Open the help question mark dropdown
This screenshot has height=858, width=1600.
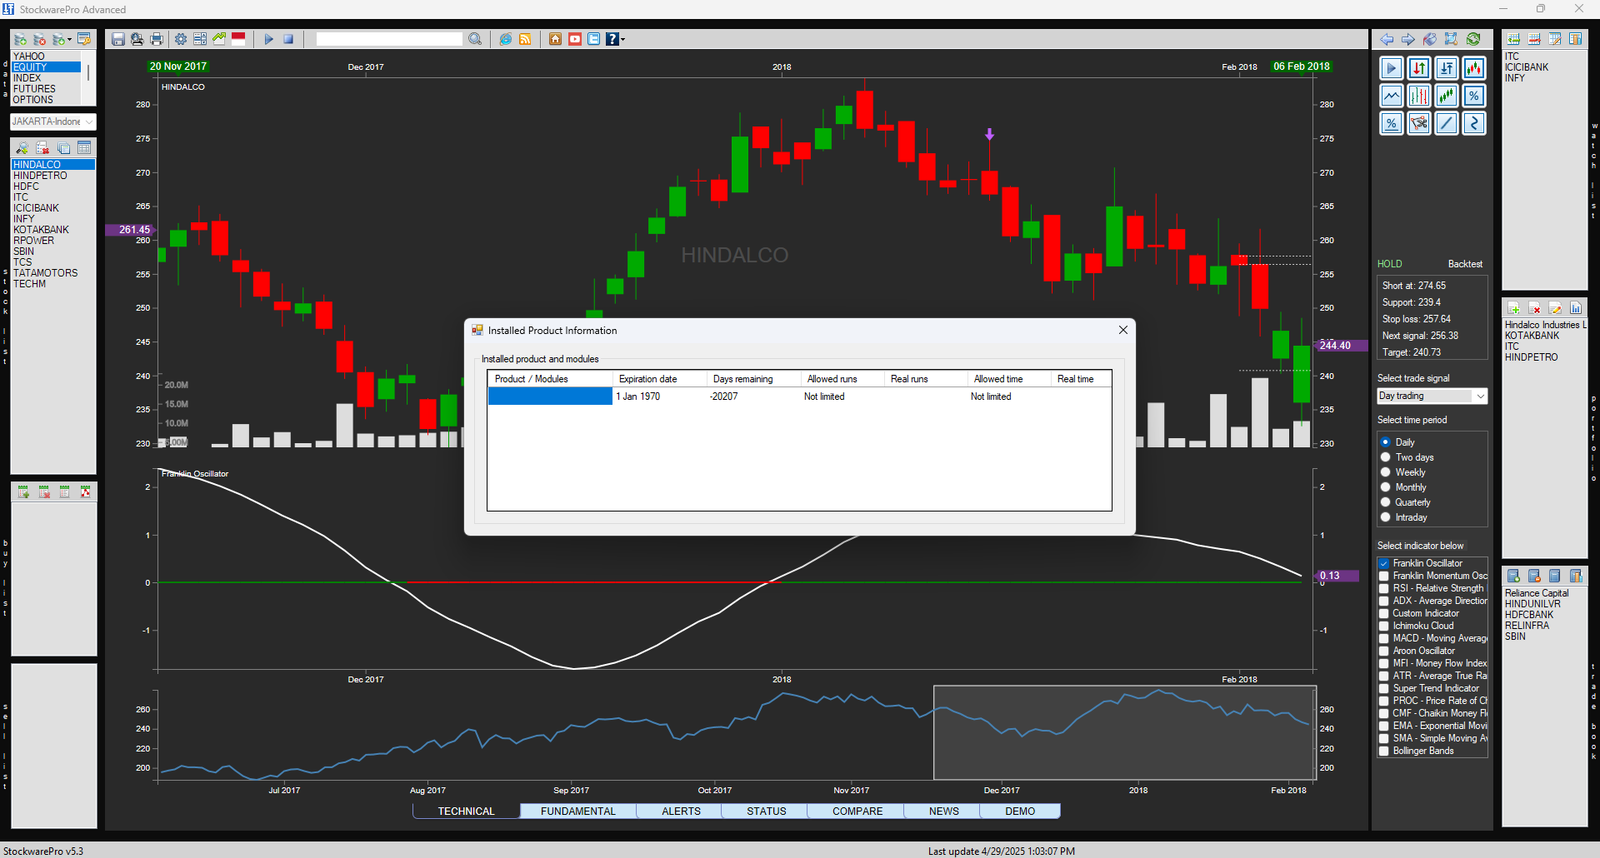615,39
